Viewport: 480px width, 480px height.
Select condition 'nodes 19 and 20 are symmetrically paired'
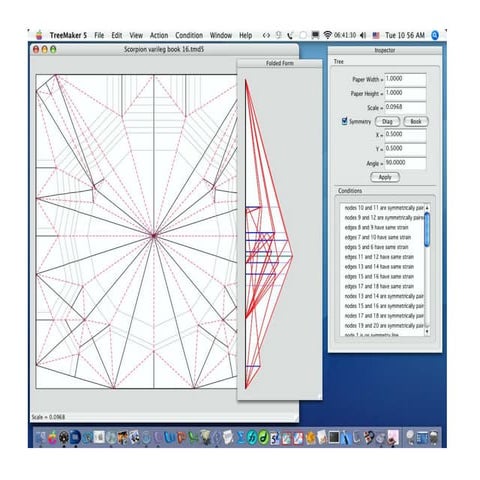point(384,325)
